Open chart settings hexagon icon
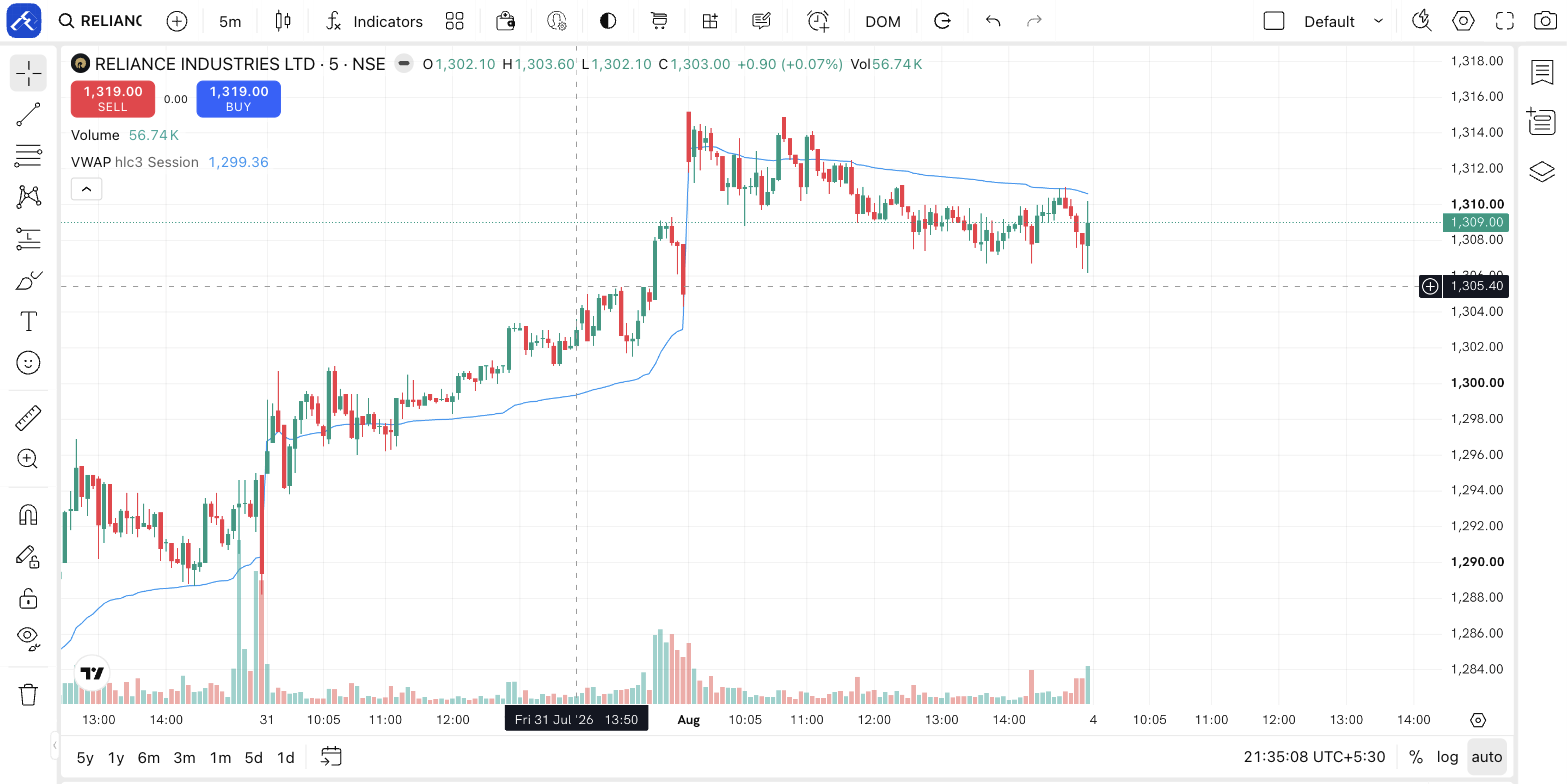 pyautogui.click(x=1463, y=21)
